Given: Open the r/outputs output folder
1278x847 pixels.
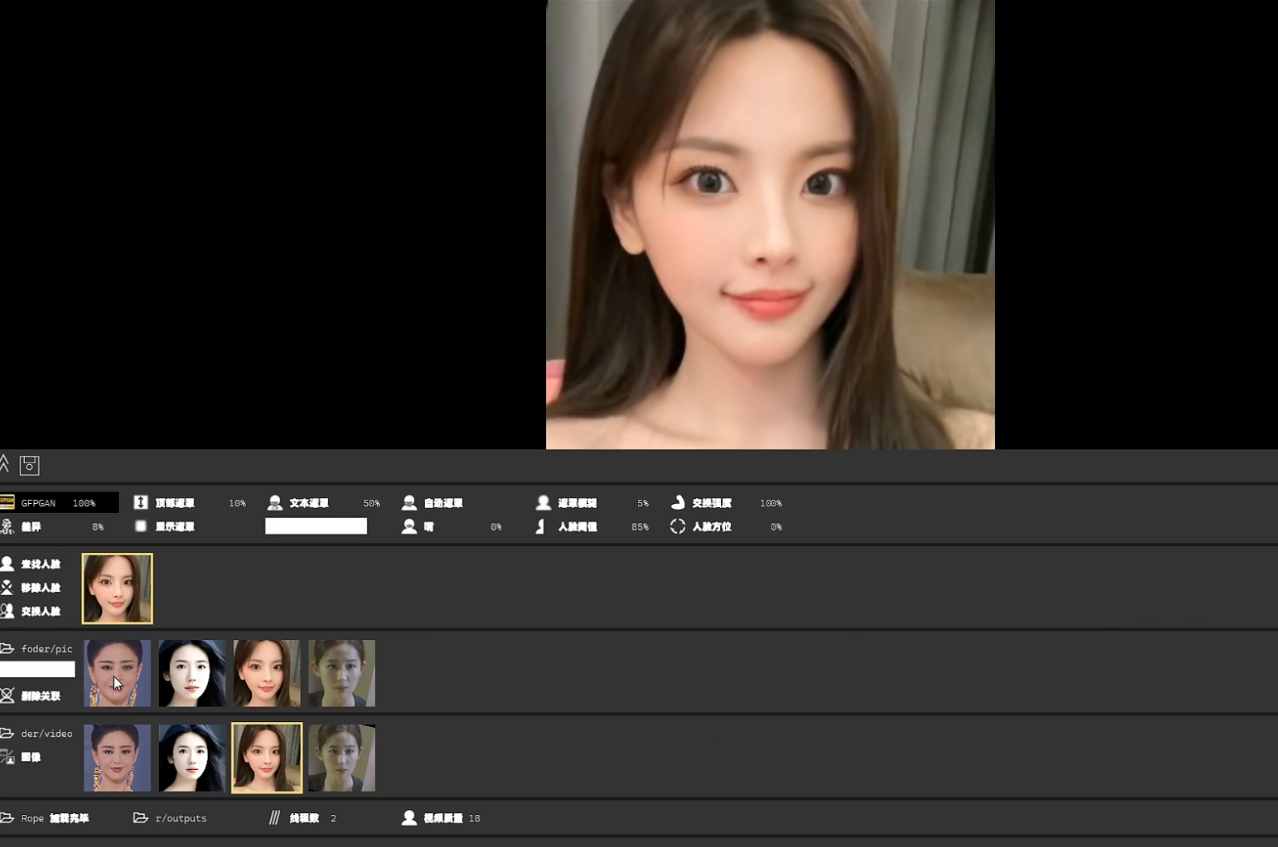Looking at the screenshot, I should [141, 818].
